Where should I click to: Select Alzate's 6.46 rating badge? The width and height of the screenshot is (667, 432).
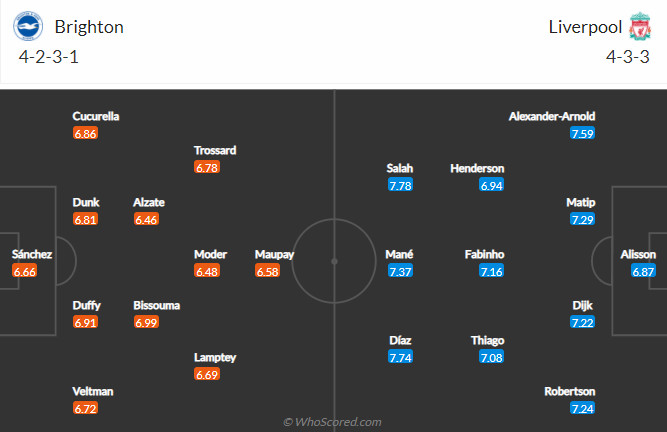pyautogui.click(x=146, y=219)
